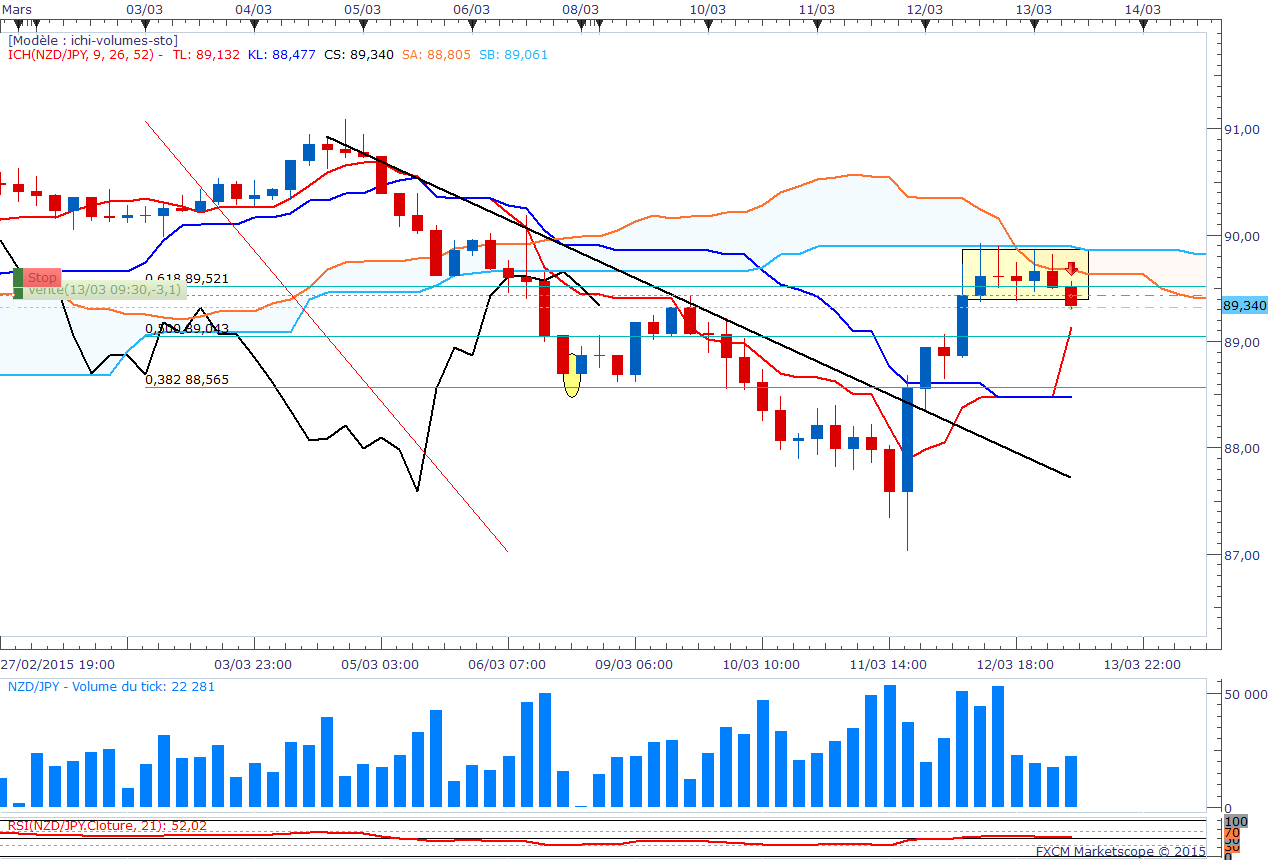Click the 0,618 89,521 Fibonacci level label
This screenshot has width=1279, height=860.
(186, 279)
